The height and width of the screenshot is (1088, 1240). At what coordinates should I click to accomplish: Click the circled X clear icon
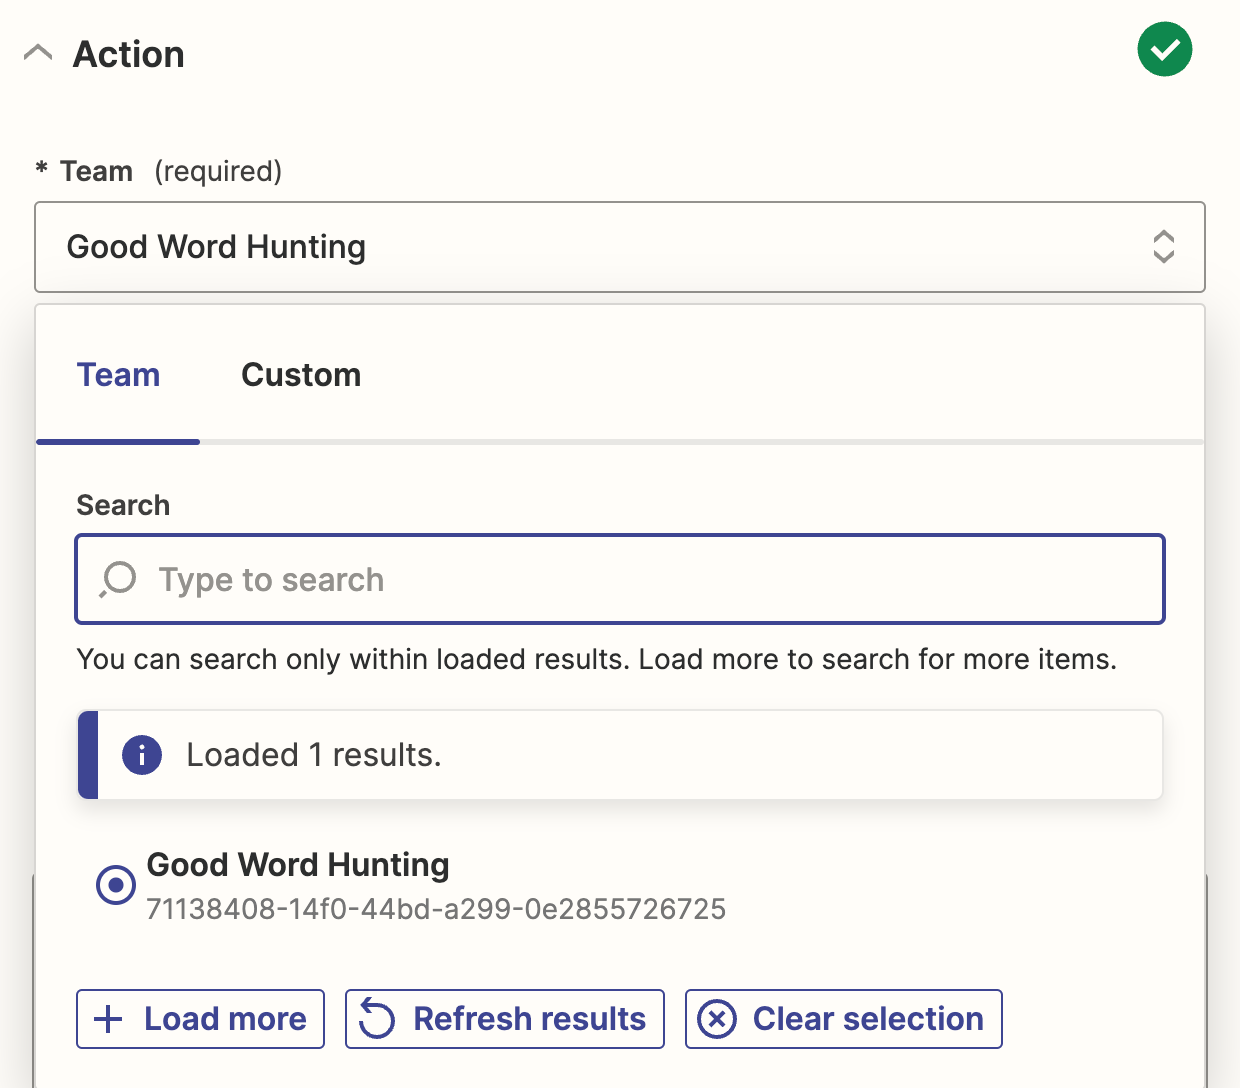(x=717, y=1019)
